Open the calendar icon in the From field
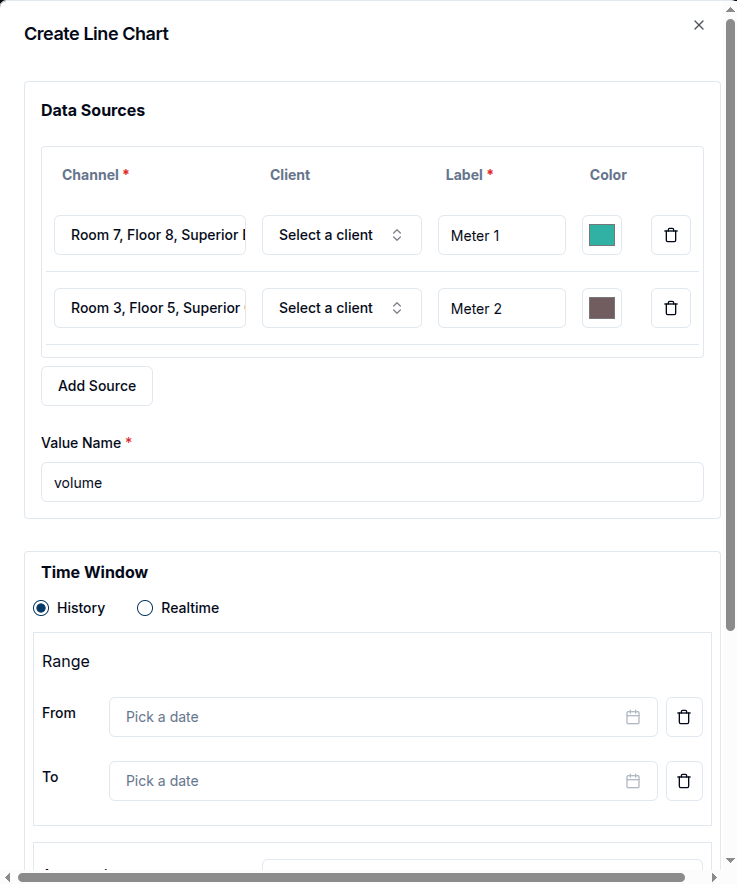The height and width of the screenshot is (884, 737). pyautogui.click(x=632, y=716)
